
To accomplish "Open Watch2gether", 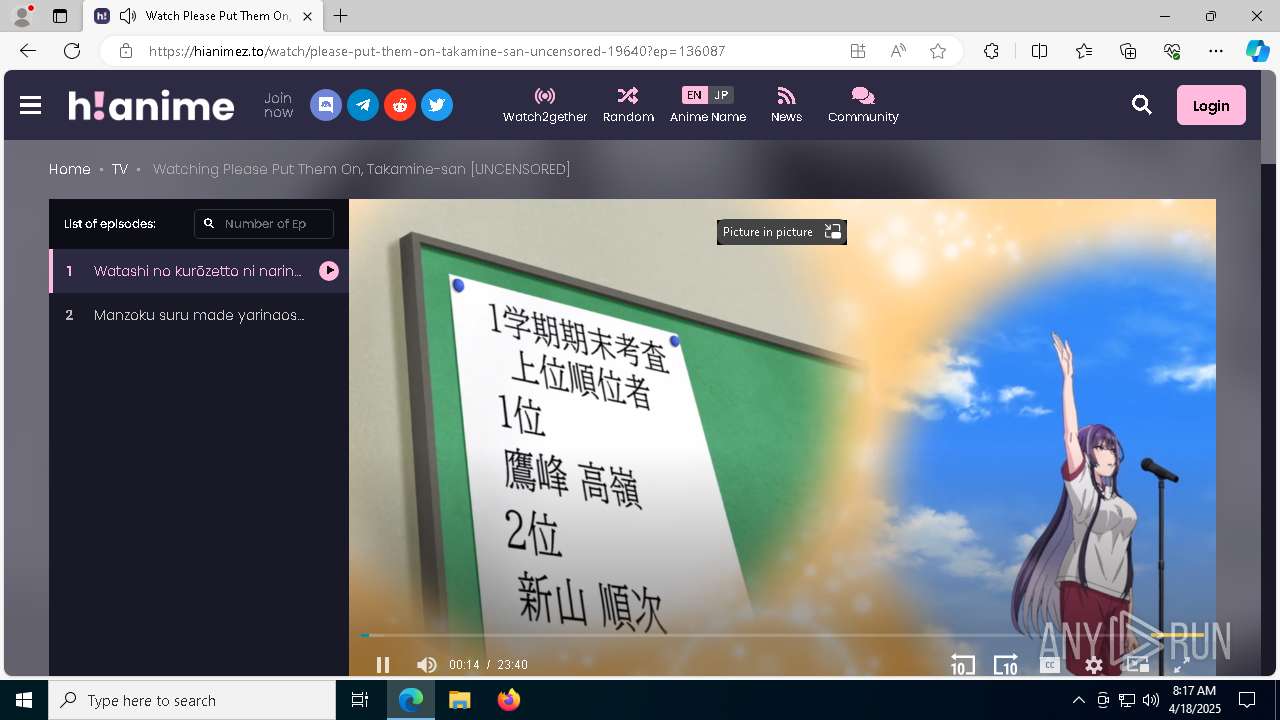I will pyautogui.click(x=545, y=105).
